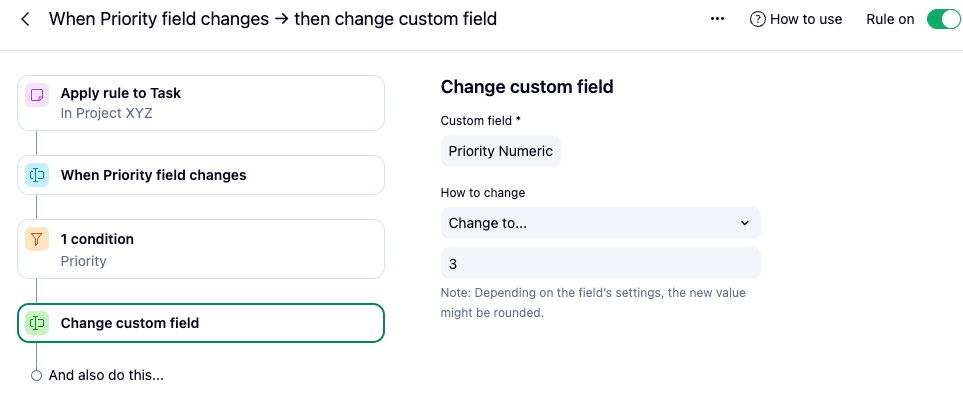
Task: Click the Priority Numeric custom field chip
Action: [x=500, y=151]
